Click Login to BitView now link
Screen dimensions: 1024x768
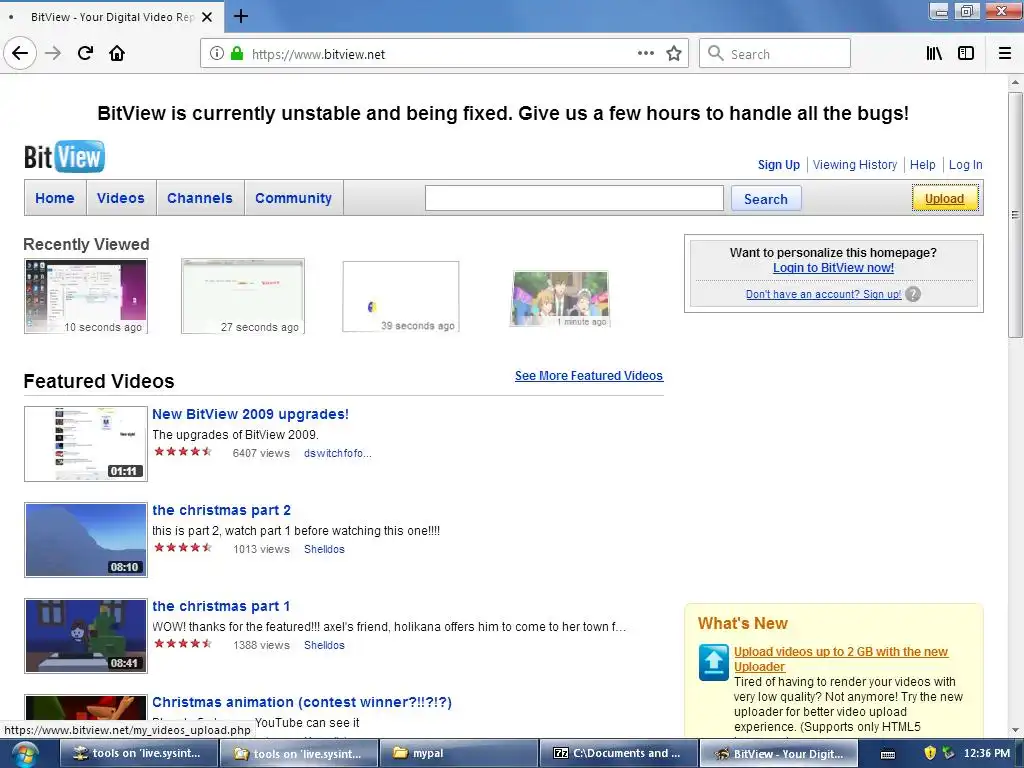pos(833,268)
